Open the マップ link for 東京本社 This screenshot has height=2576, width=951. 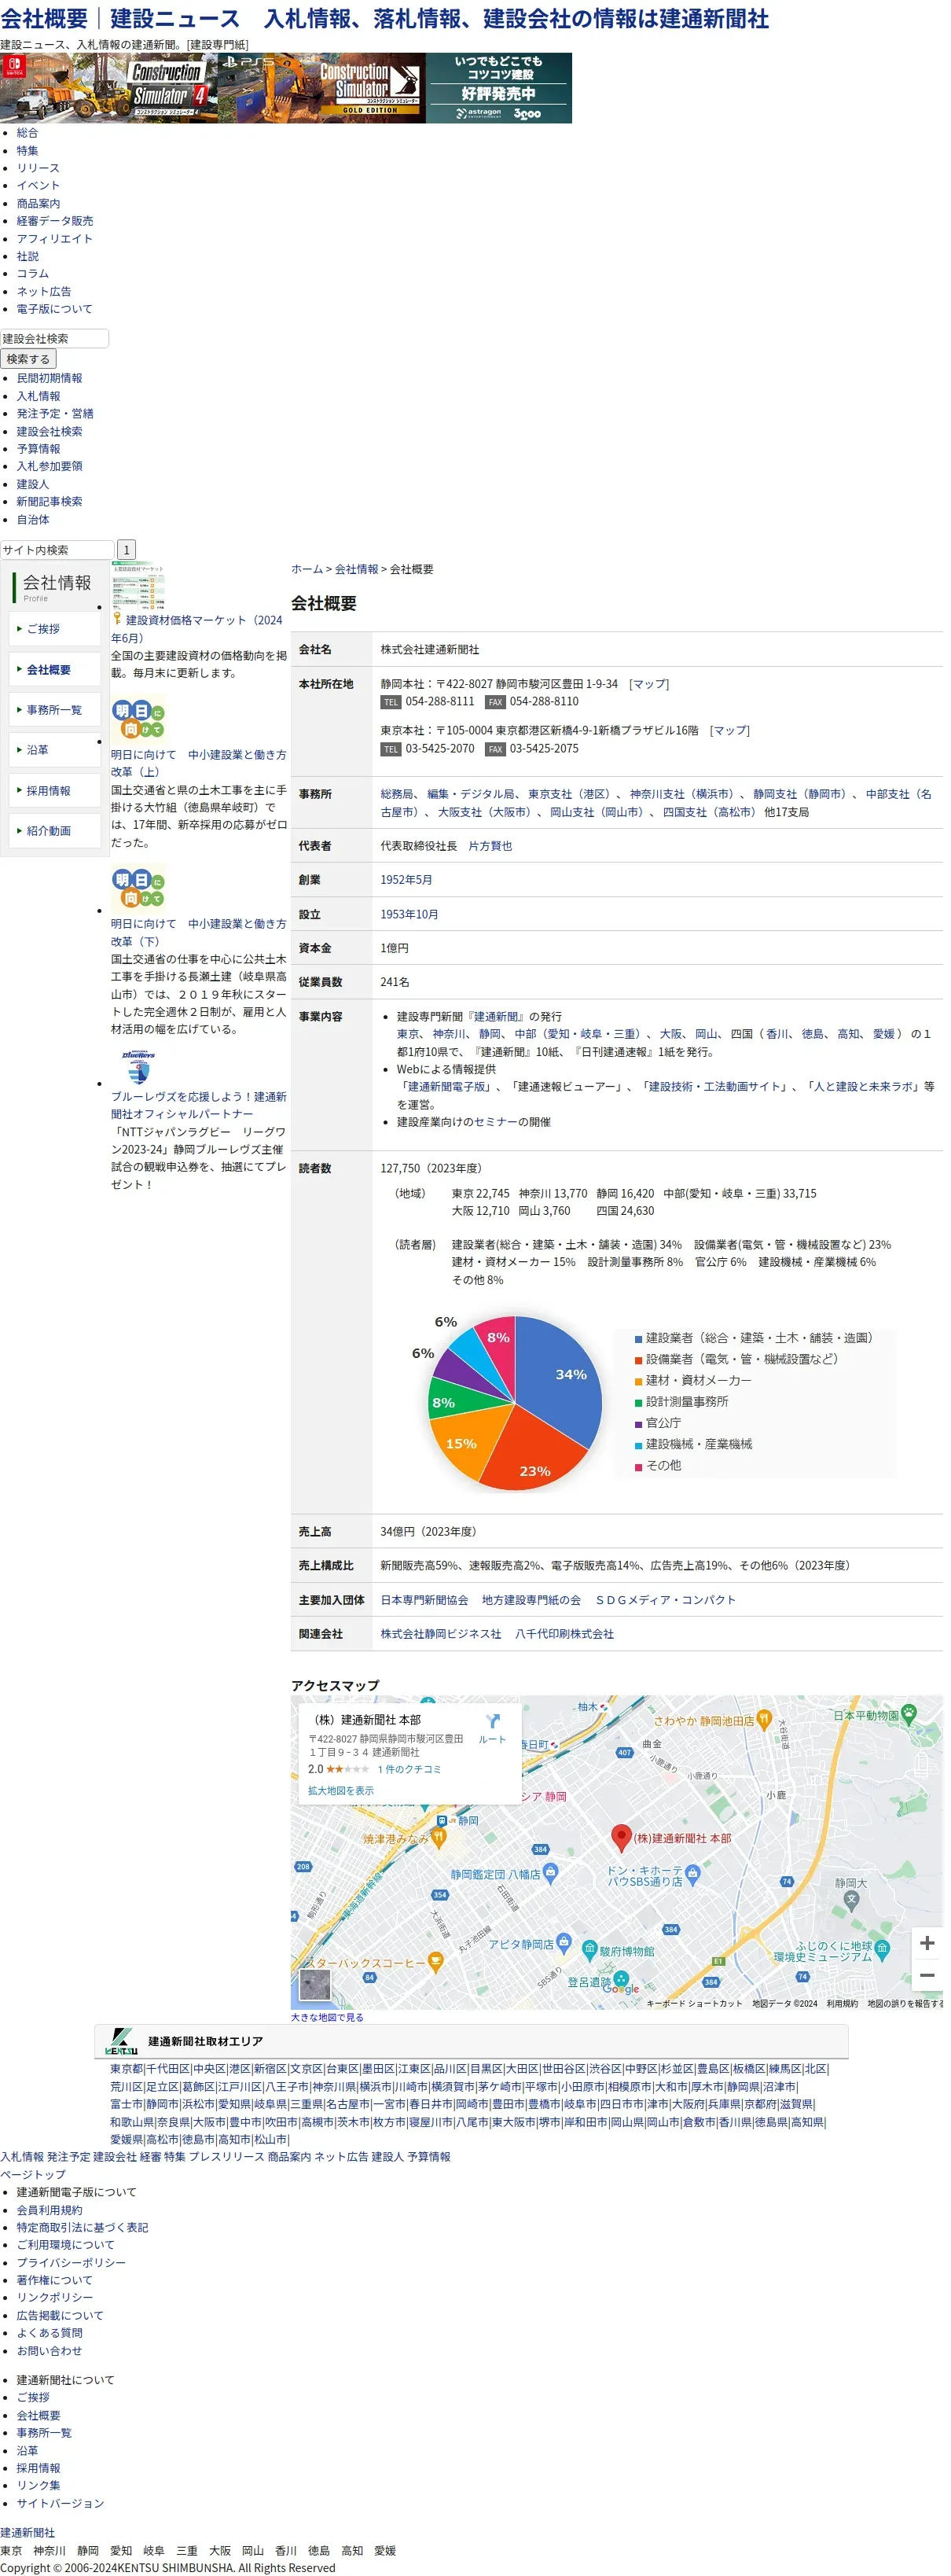tap(730, 731)
